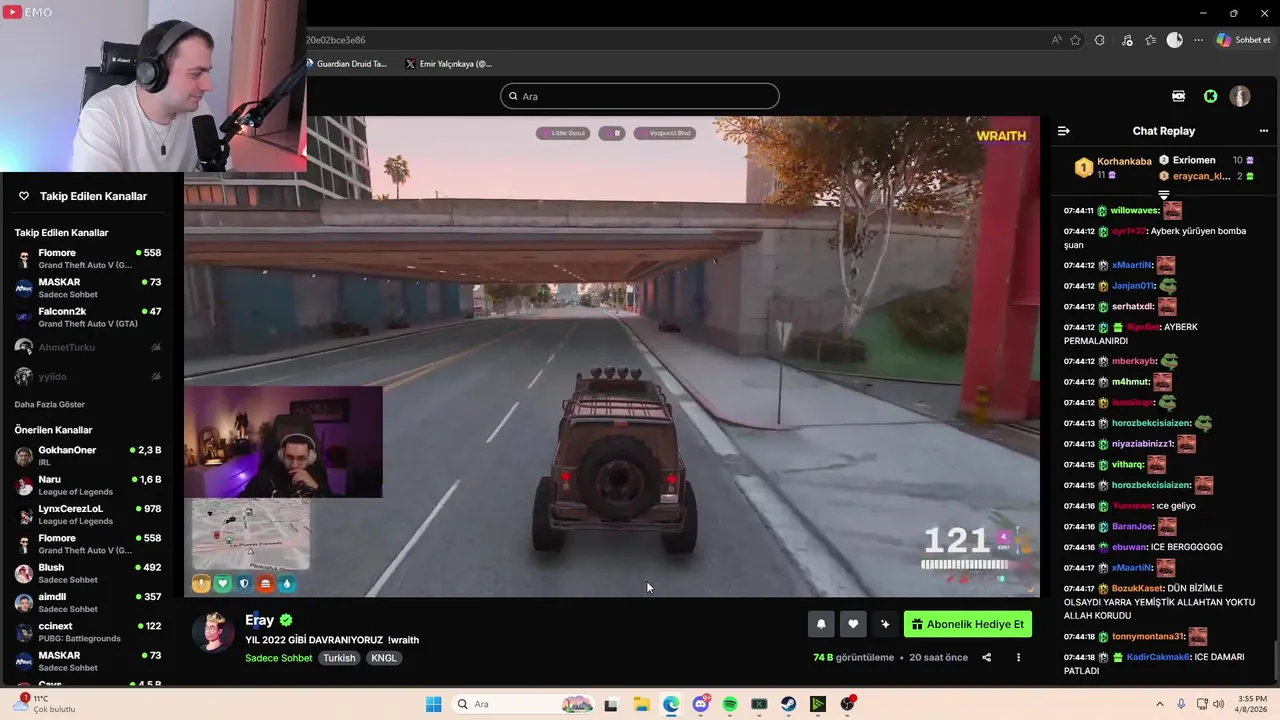Image resolution: width=1280 pixels, height=720 pixels.
Task: Select the KNGL tag
Action: coord(384,658)
